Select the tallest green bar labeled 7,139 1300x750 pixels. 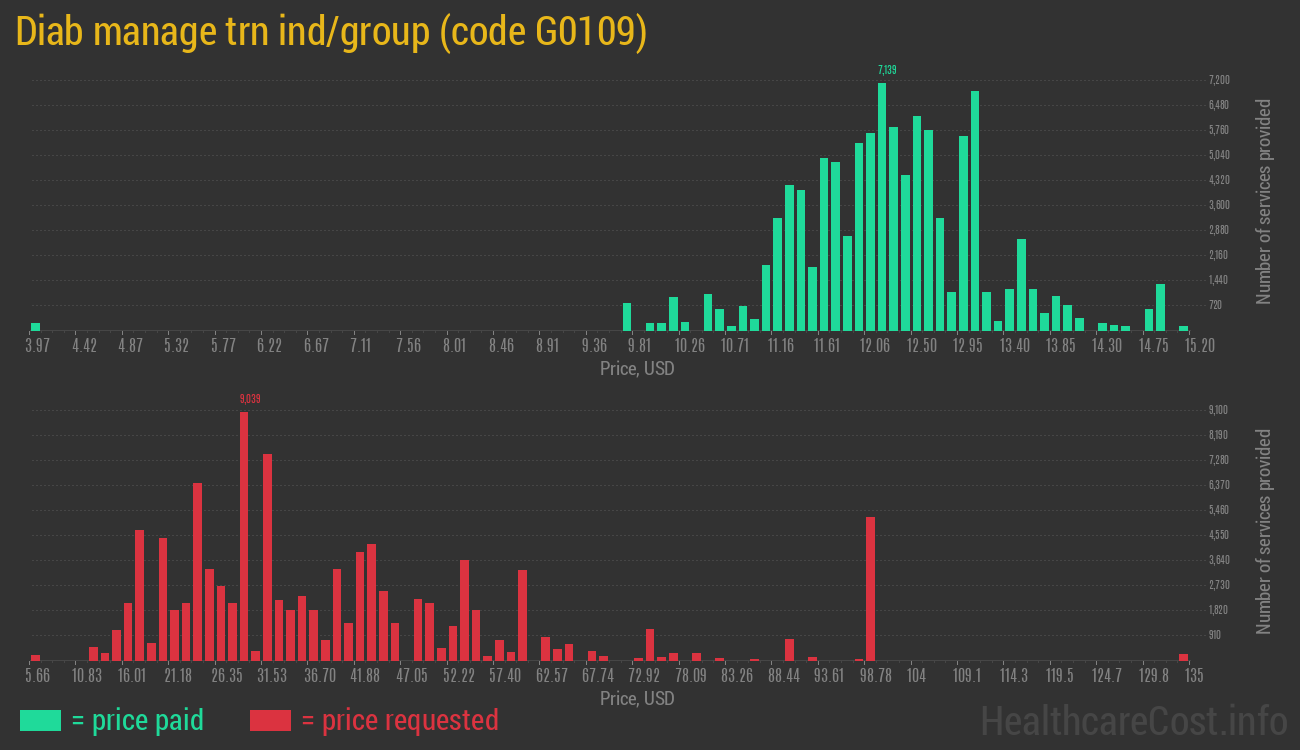pos(882,205)
